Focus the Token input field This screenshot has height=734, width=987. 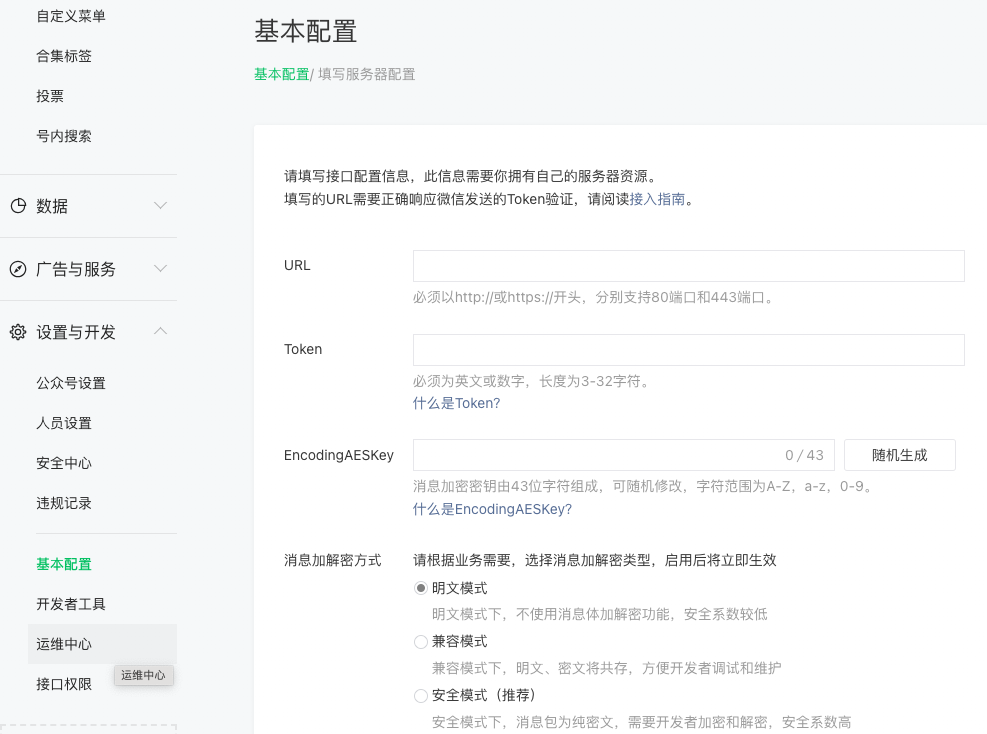click(689, 350)
